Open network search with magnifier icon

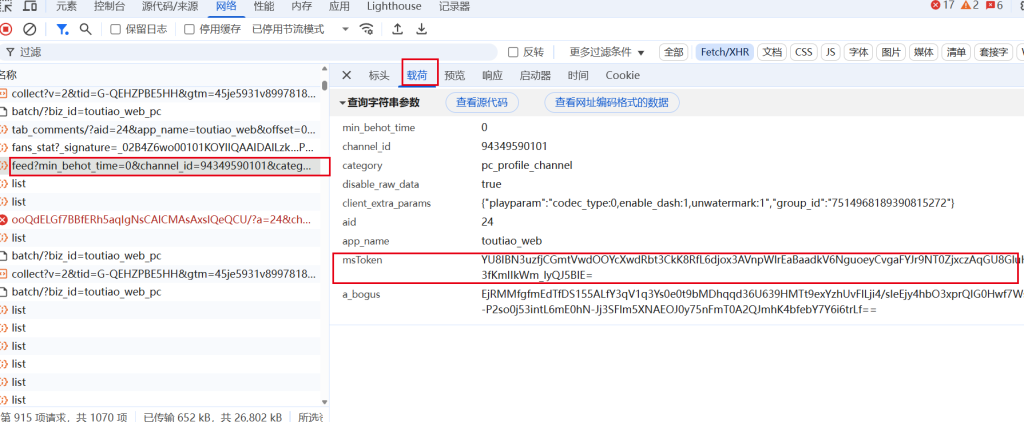pos(87,29)
